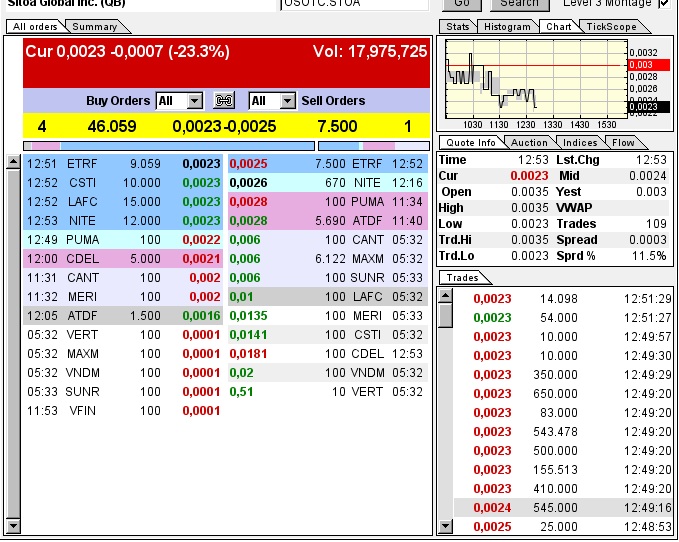Viewport: 679px width, 542px height.
Task: Open the Flow tab
Action: click(x=623, y=142)
